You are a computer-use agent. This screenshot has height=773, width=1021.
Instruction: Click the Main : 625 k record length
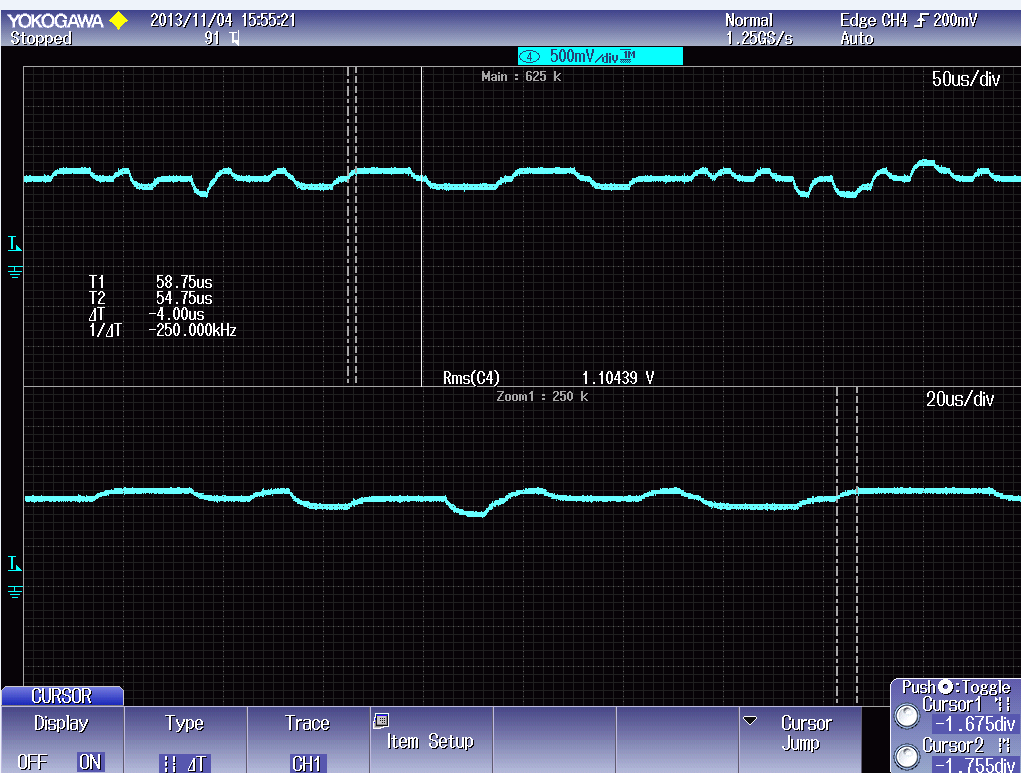point(521,76)
